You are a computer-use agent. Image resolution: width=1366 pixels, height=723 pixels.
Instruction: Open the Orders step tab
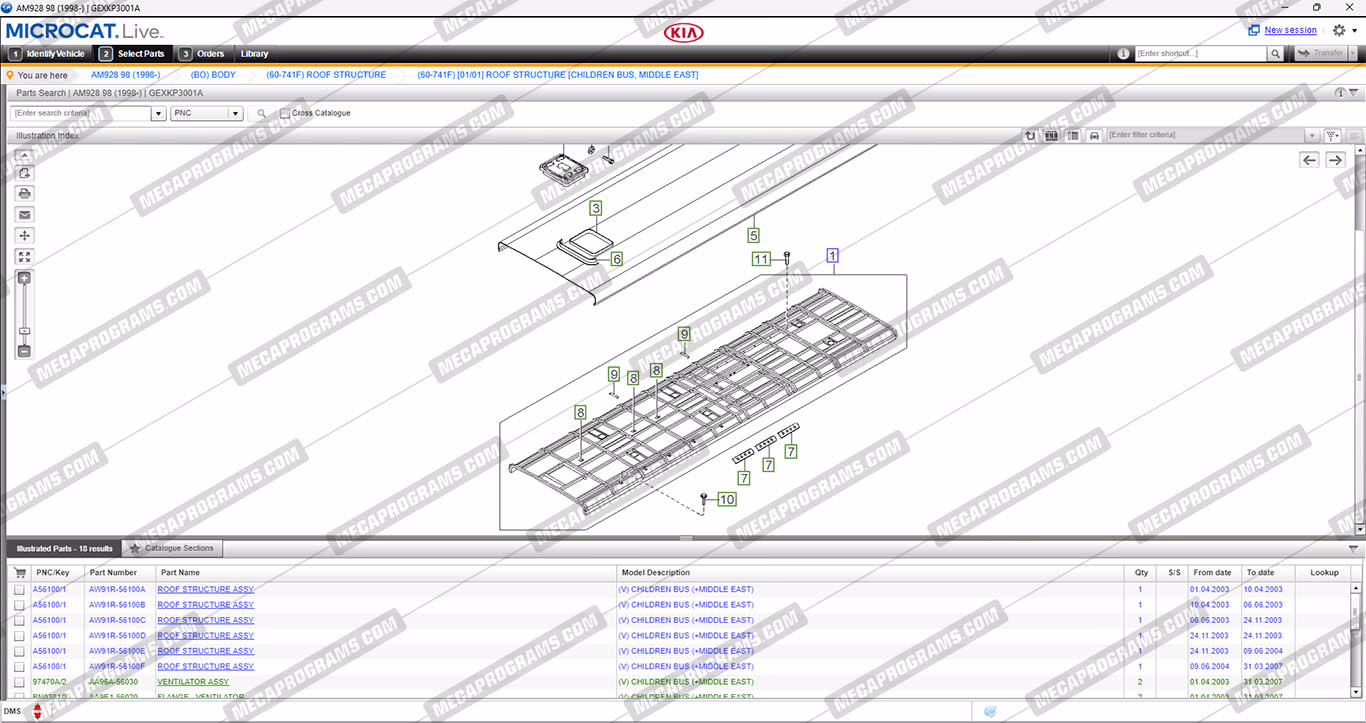201,54
